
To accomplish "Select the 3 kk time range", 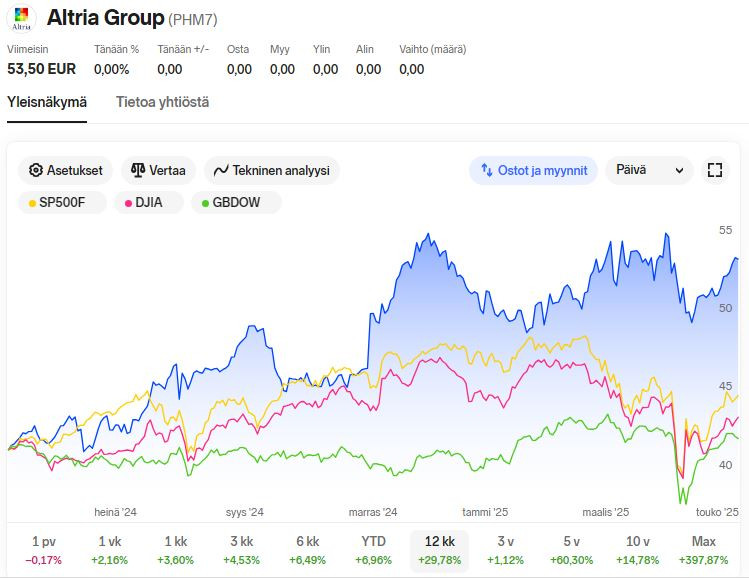I will [241, 550].
